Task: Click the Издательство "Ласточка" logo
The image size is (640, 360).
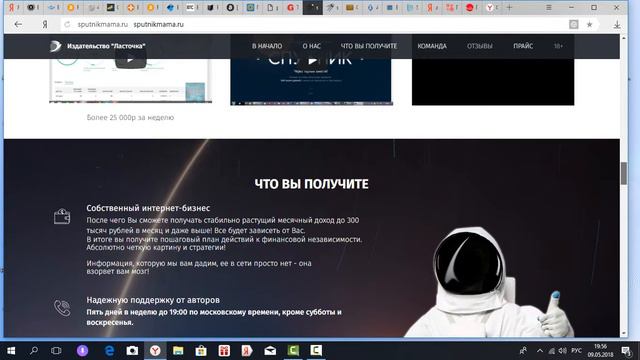Action: click(98, 46)
